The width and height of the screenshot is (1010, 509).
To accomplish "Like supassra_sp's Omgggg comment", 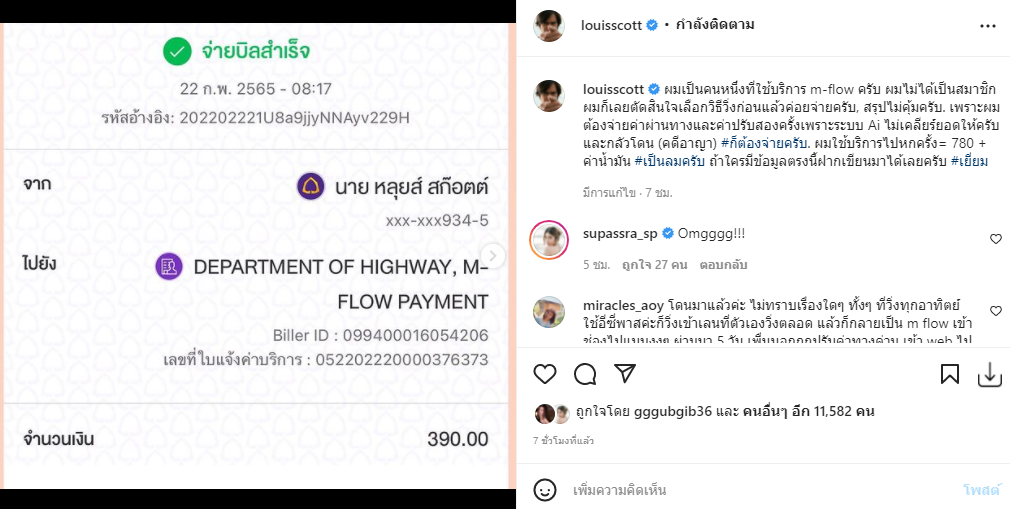I will click(996, 239).
